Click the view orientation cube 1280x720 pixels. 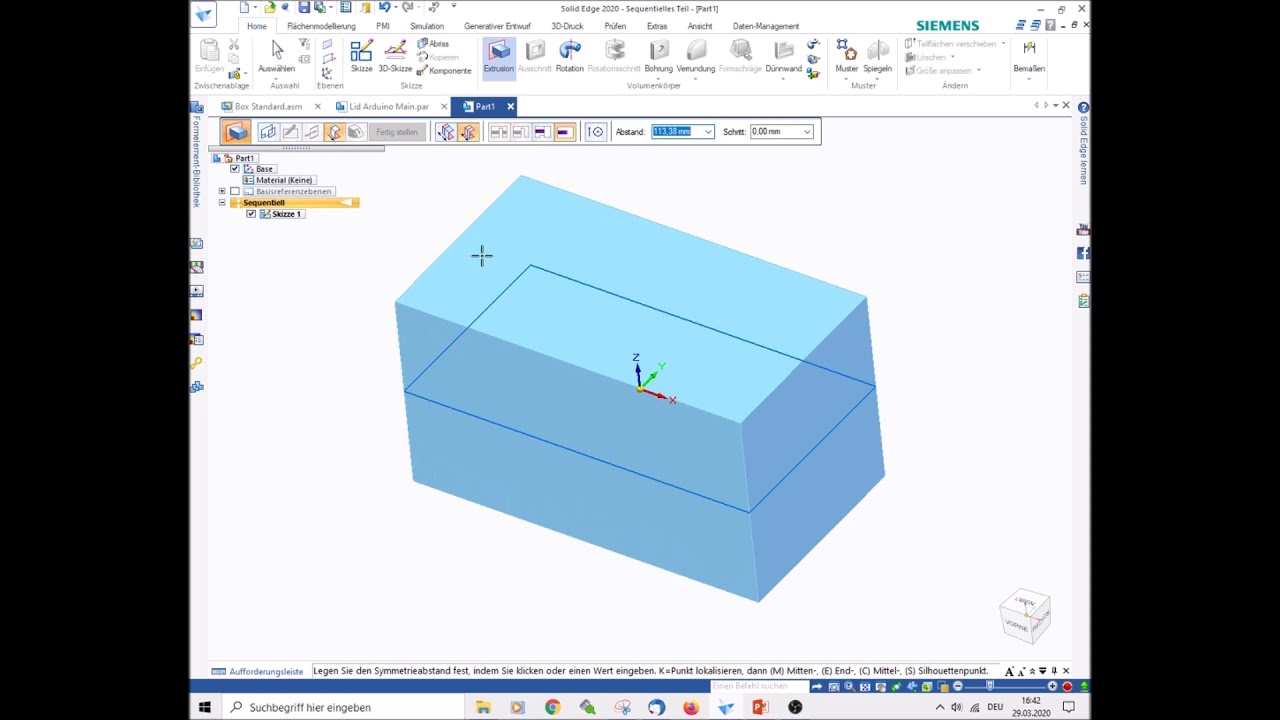pyautogui.click(x=1025, y=615)
